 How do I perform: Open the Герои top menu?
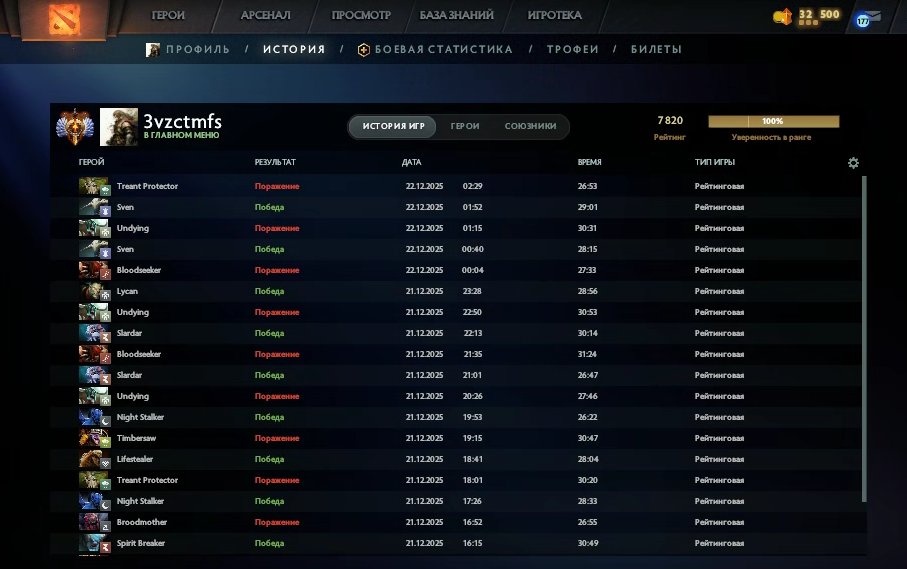coord(168,16)
